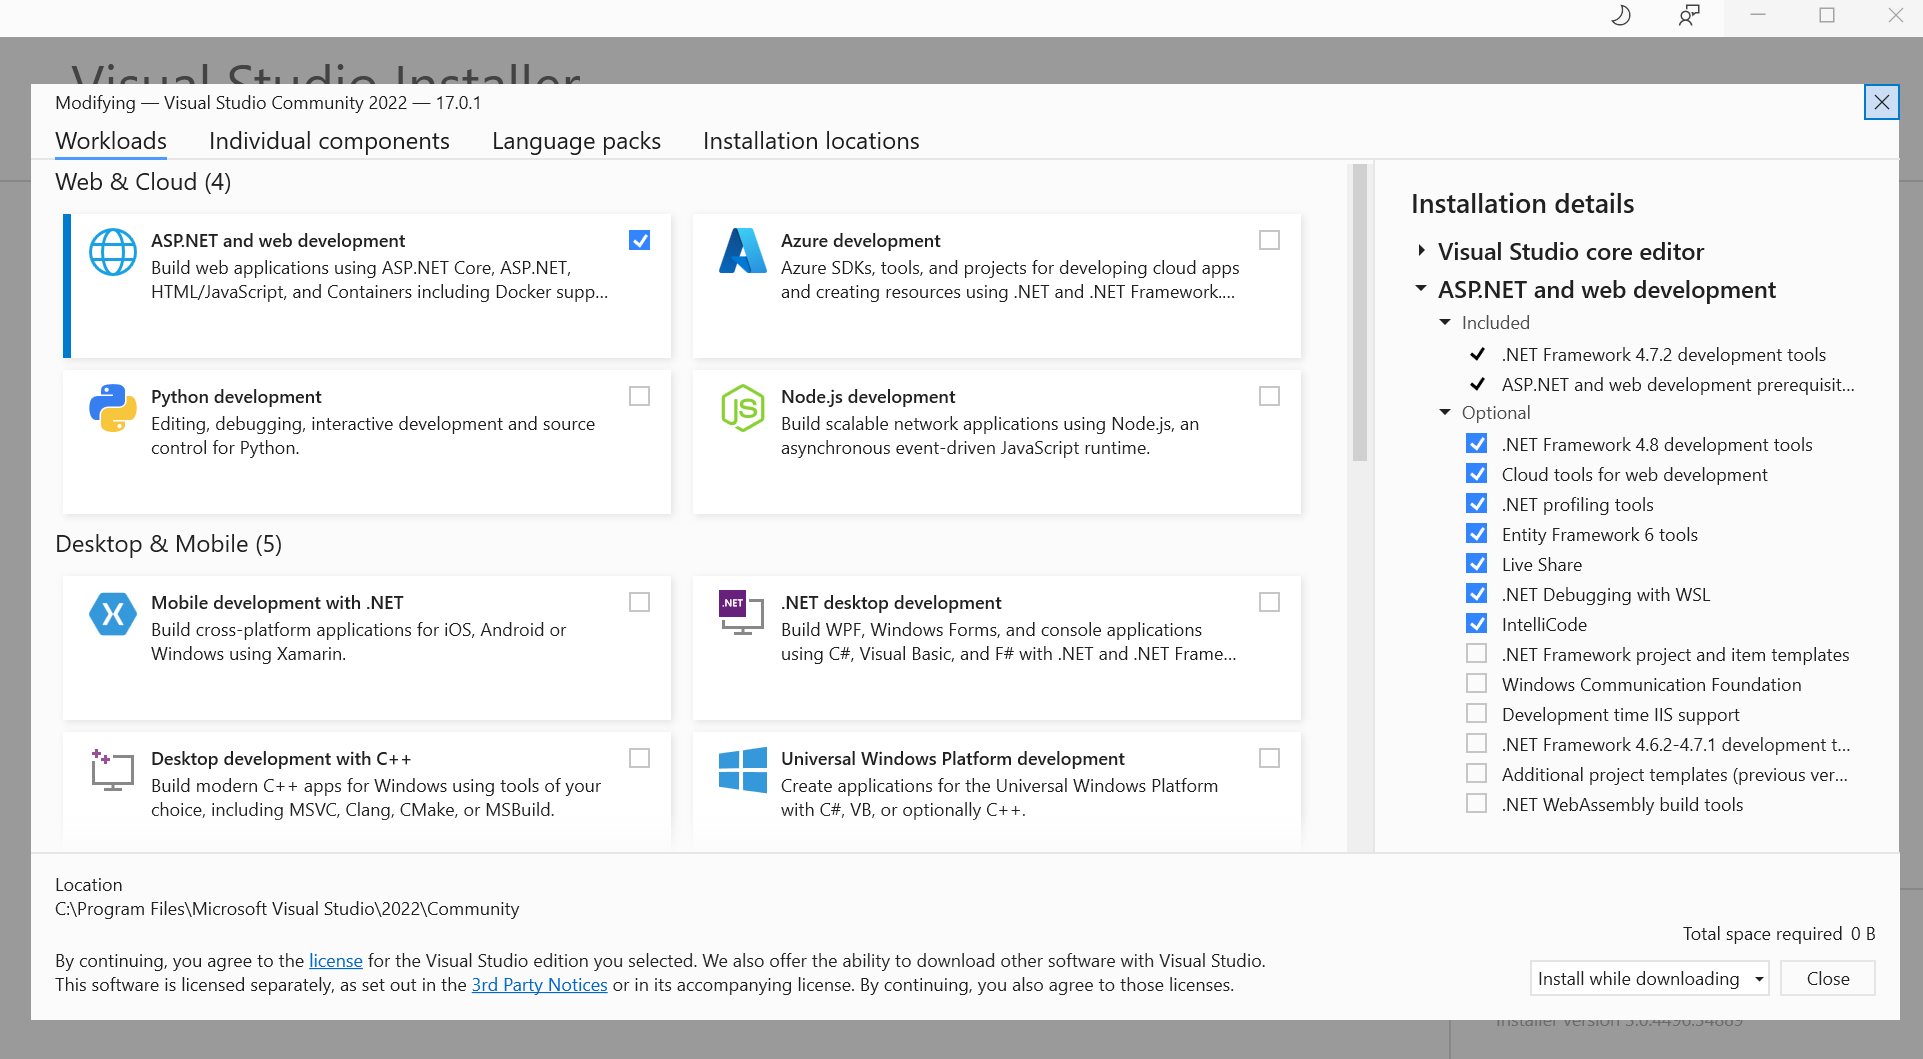Check Windows Communication Foundation option
The width and height of the screenshot is (1923, 1059).
click(x=1476, y=684)
